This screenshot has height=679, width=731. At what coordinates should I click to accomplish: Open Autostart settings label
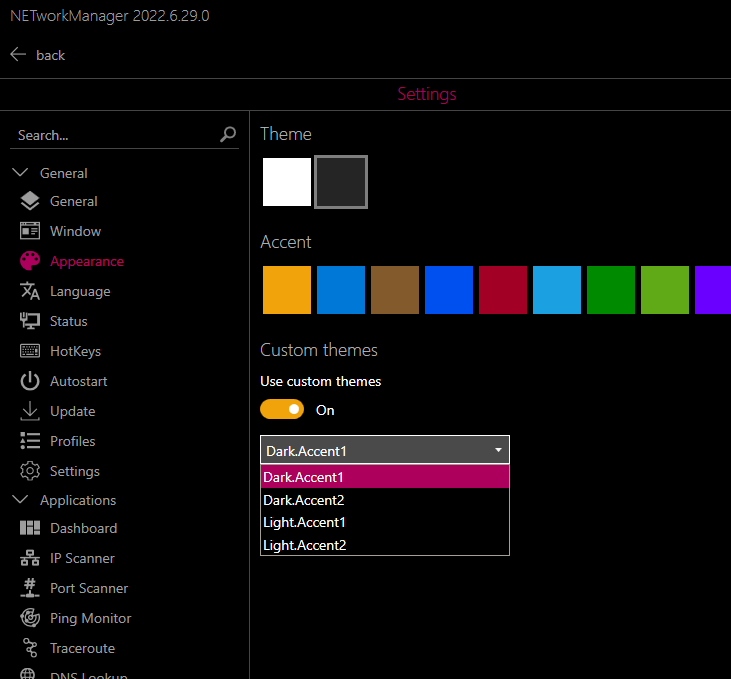[x=79, y=381]
